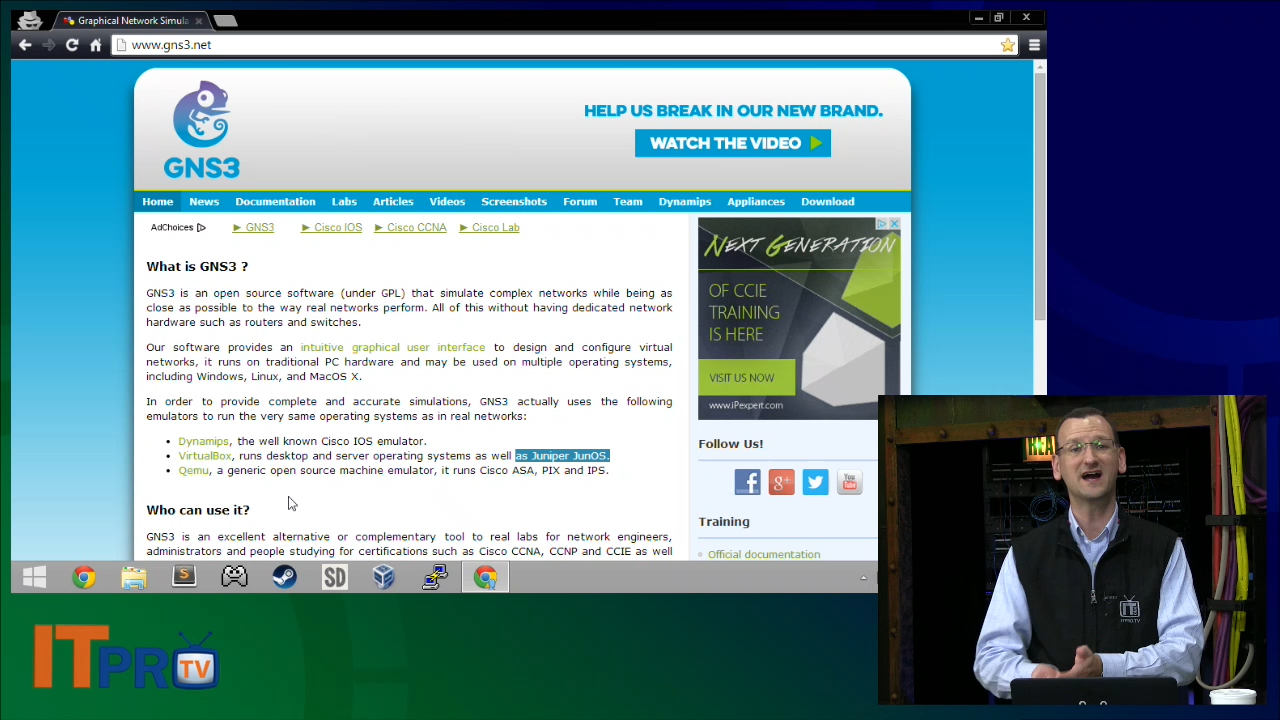This screenshot has height=720, width=1280.
Task: Go to the Screenshots page
Action: 514,202
